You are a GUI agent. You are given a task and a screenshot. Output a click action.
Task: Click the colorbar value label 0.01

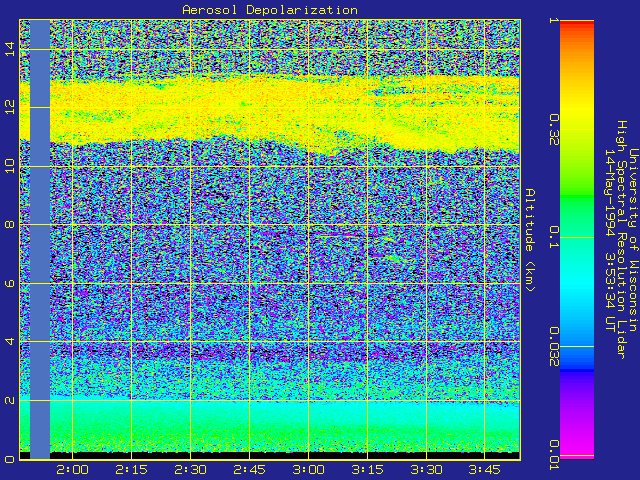pyautogui.click(x=553, y=455)
